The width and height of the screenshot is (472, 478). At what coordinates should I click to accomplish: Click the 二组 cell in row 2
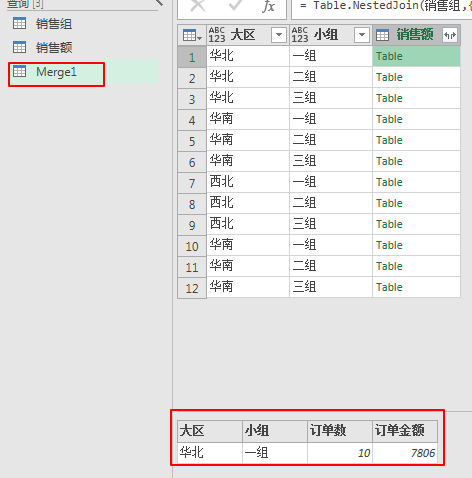331,77
